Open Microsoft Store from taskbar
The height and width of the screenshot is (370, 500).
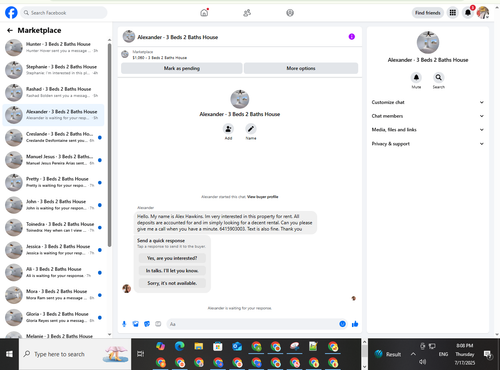click(x=218, y=347)
